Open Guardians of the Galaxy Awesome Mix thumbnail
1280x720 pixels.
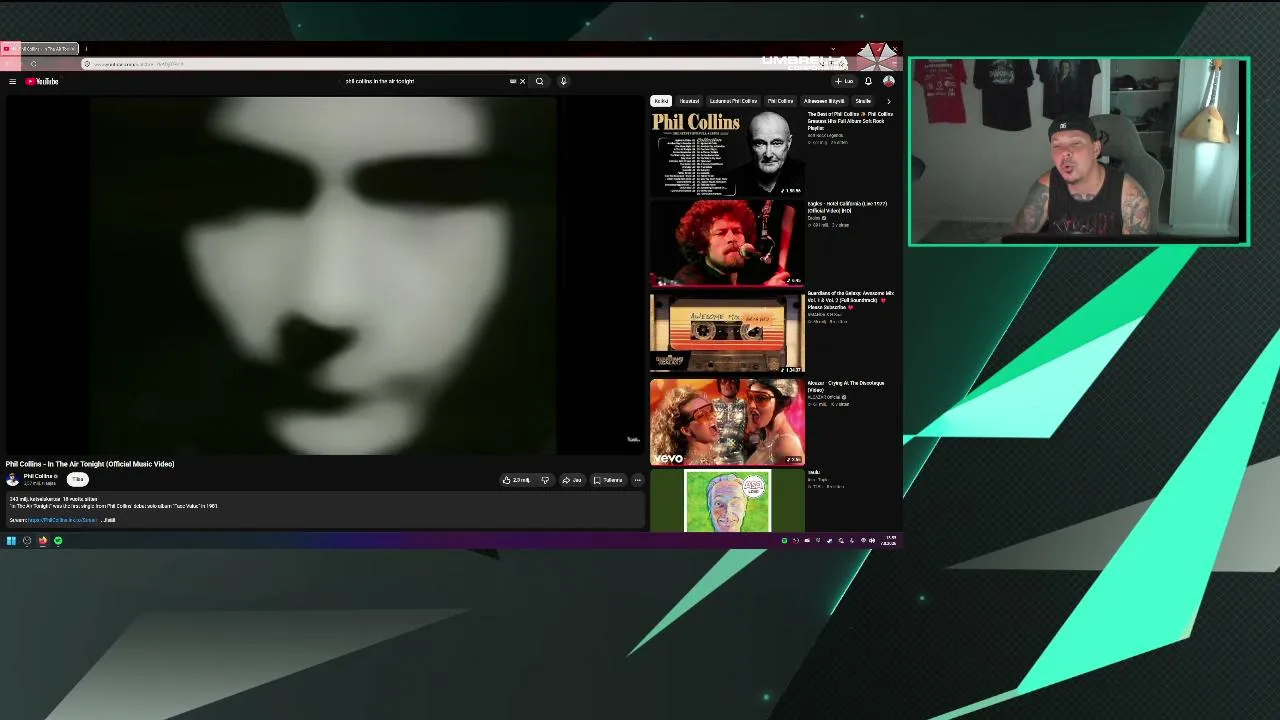727,332
